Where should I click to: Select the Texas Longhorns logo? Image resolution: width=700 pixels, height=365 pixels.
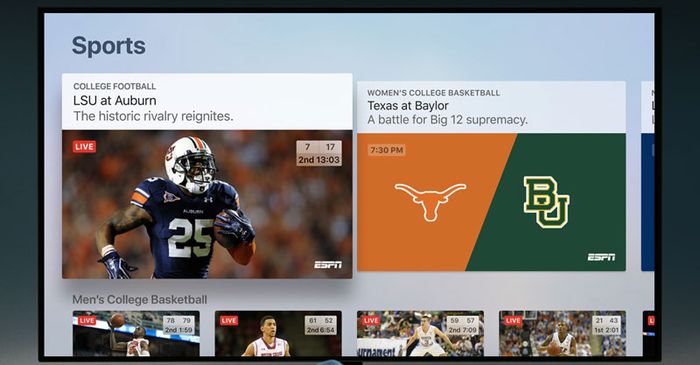(x=430, y=201)
